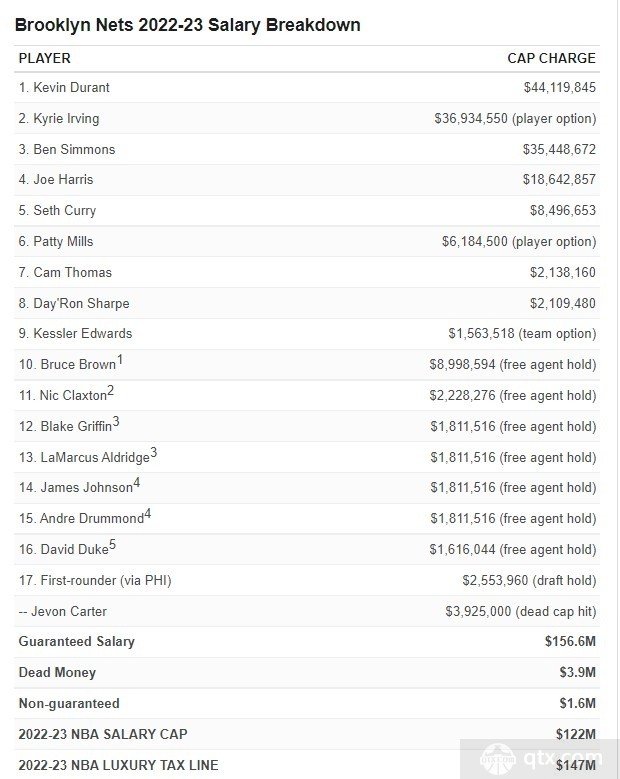Click the Guaranteed Salary $156.6M total
This screenshot has height=779, width=620.
pos(570,641)
